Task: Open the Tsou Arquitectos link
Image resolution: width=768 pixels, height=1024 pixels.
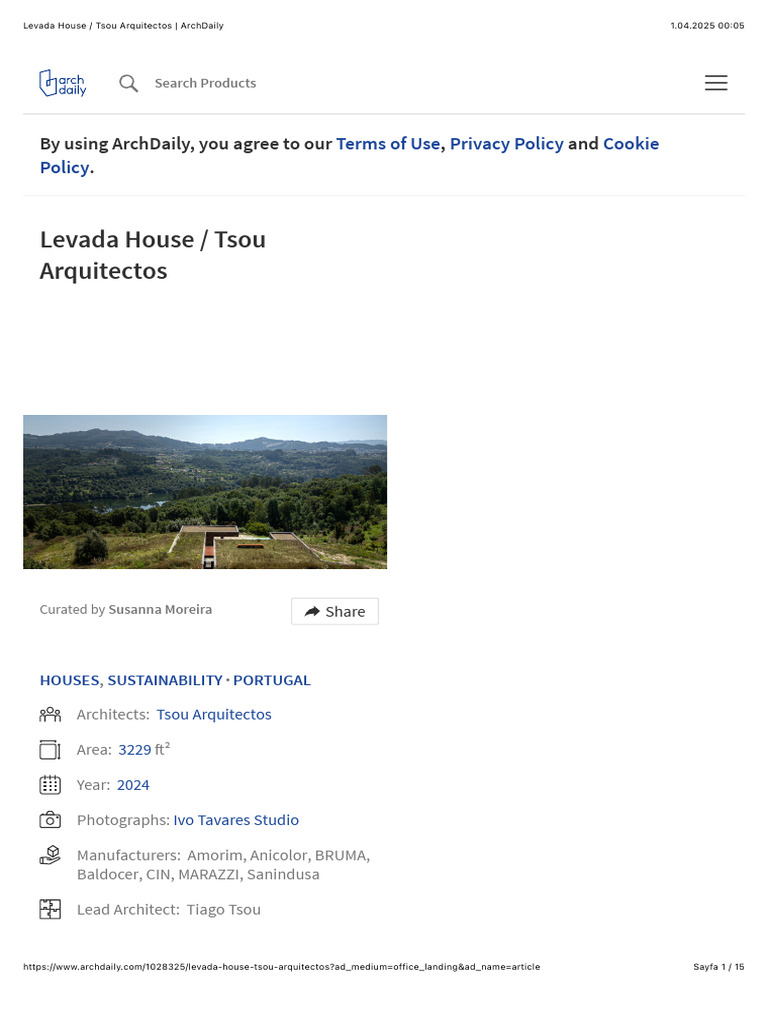Action: (x=214, y=714)
